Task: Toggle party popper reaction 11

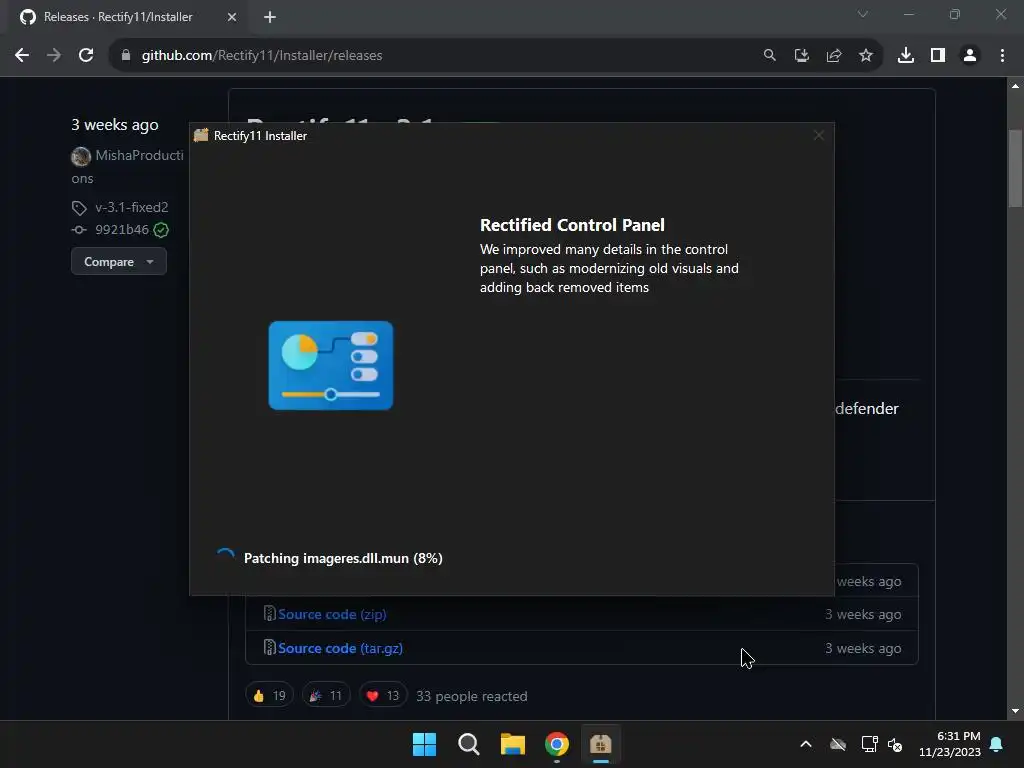Action: [326, 696]
